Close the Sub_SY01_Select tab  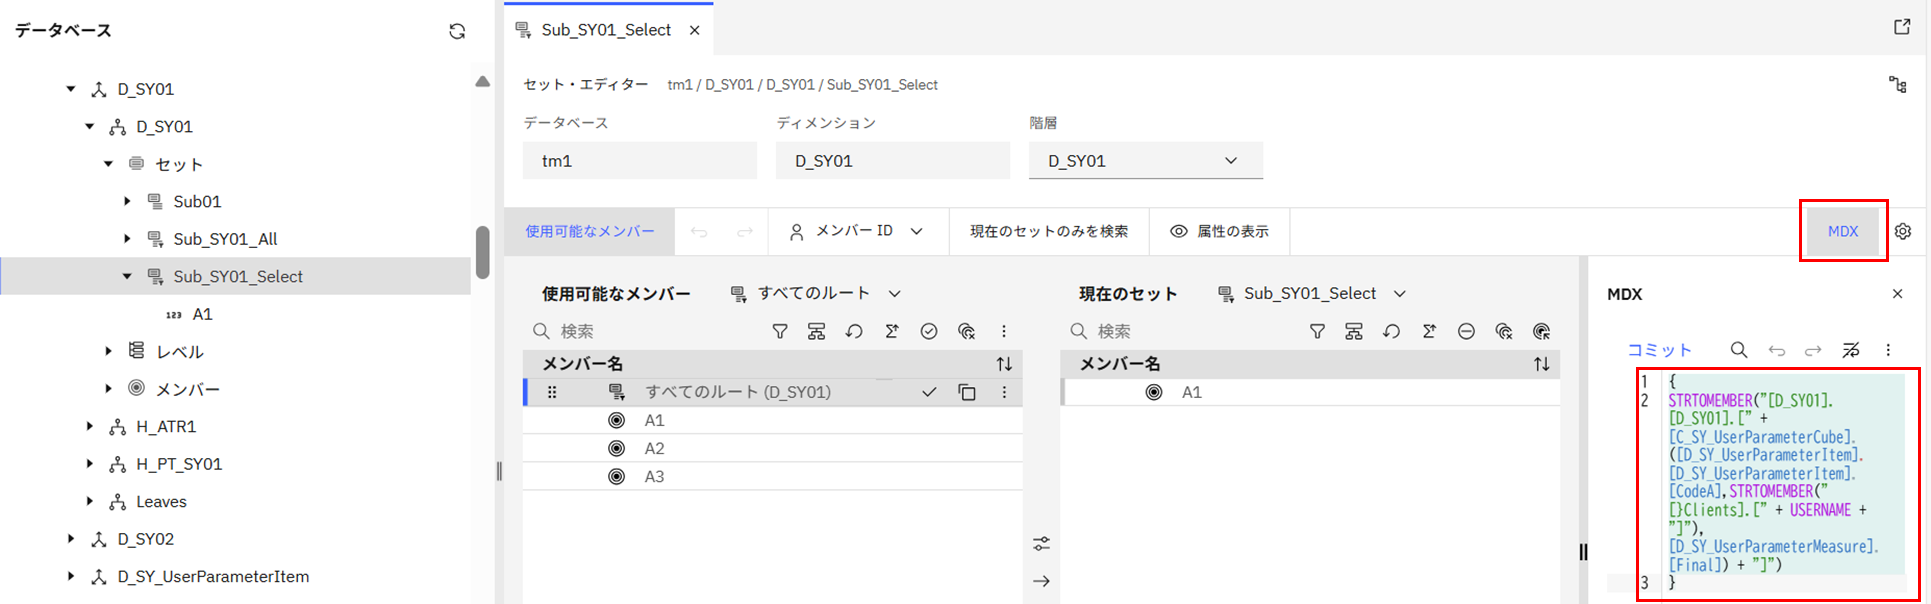coord(694,30)
